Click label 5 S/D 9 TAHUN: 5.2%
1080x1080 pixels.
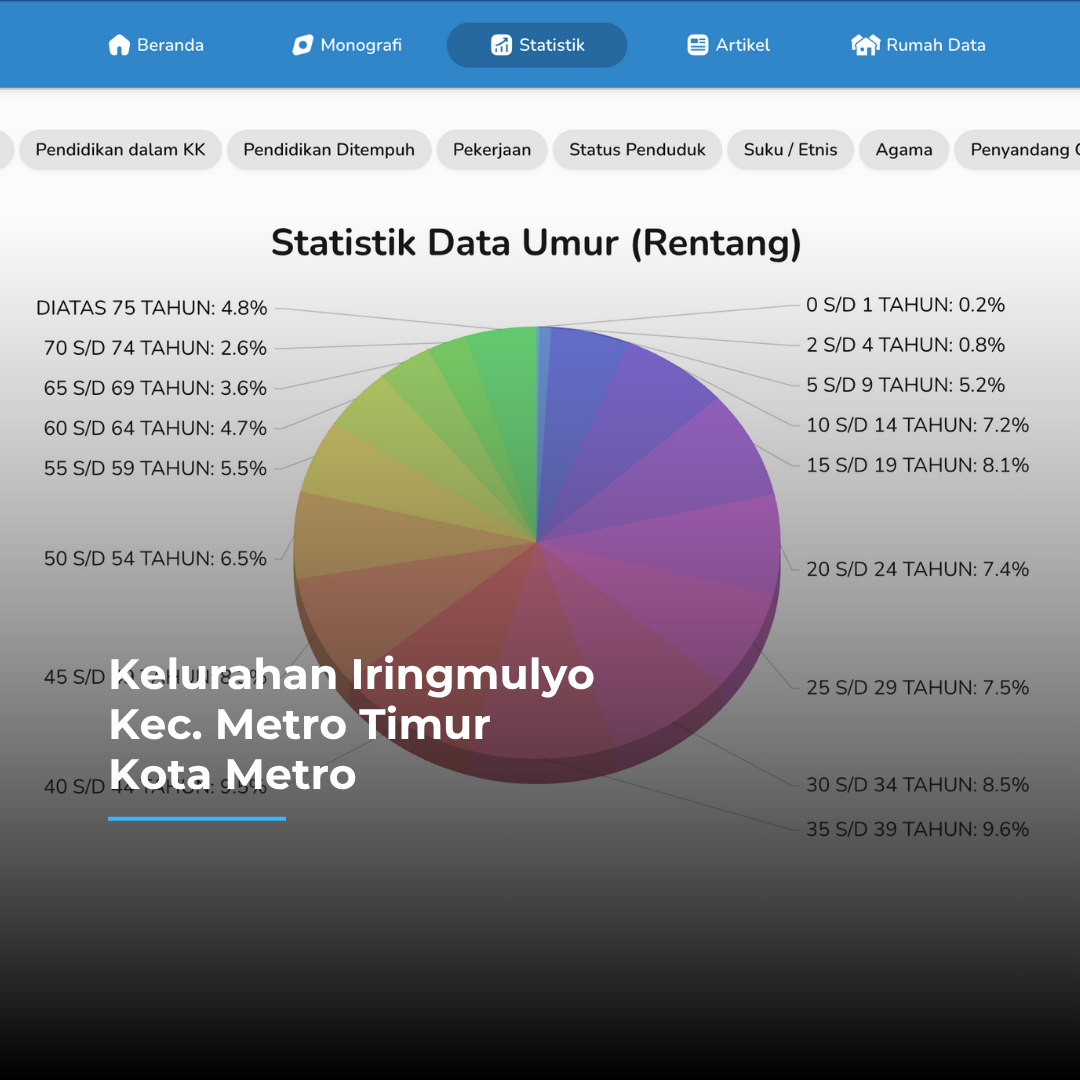[x=905, y=384]
